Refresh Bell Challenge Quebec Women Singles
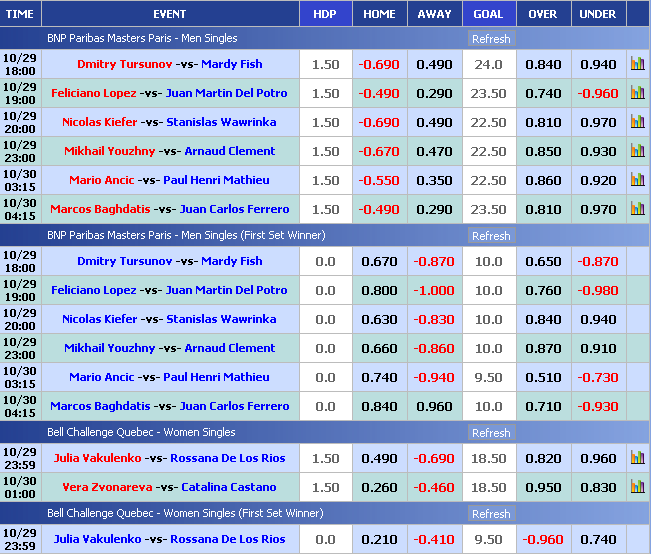Image resolution: width=651 pixels, height=554 pixels. click(x=490, y=433)
